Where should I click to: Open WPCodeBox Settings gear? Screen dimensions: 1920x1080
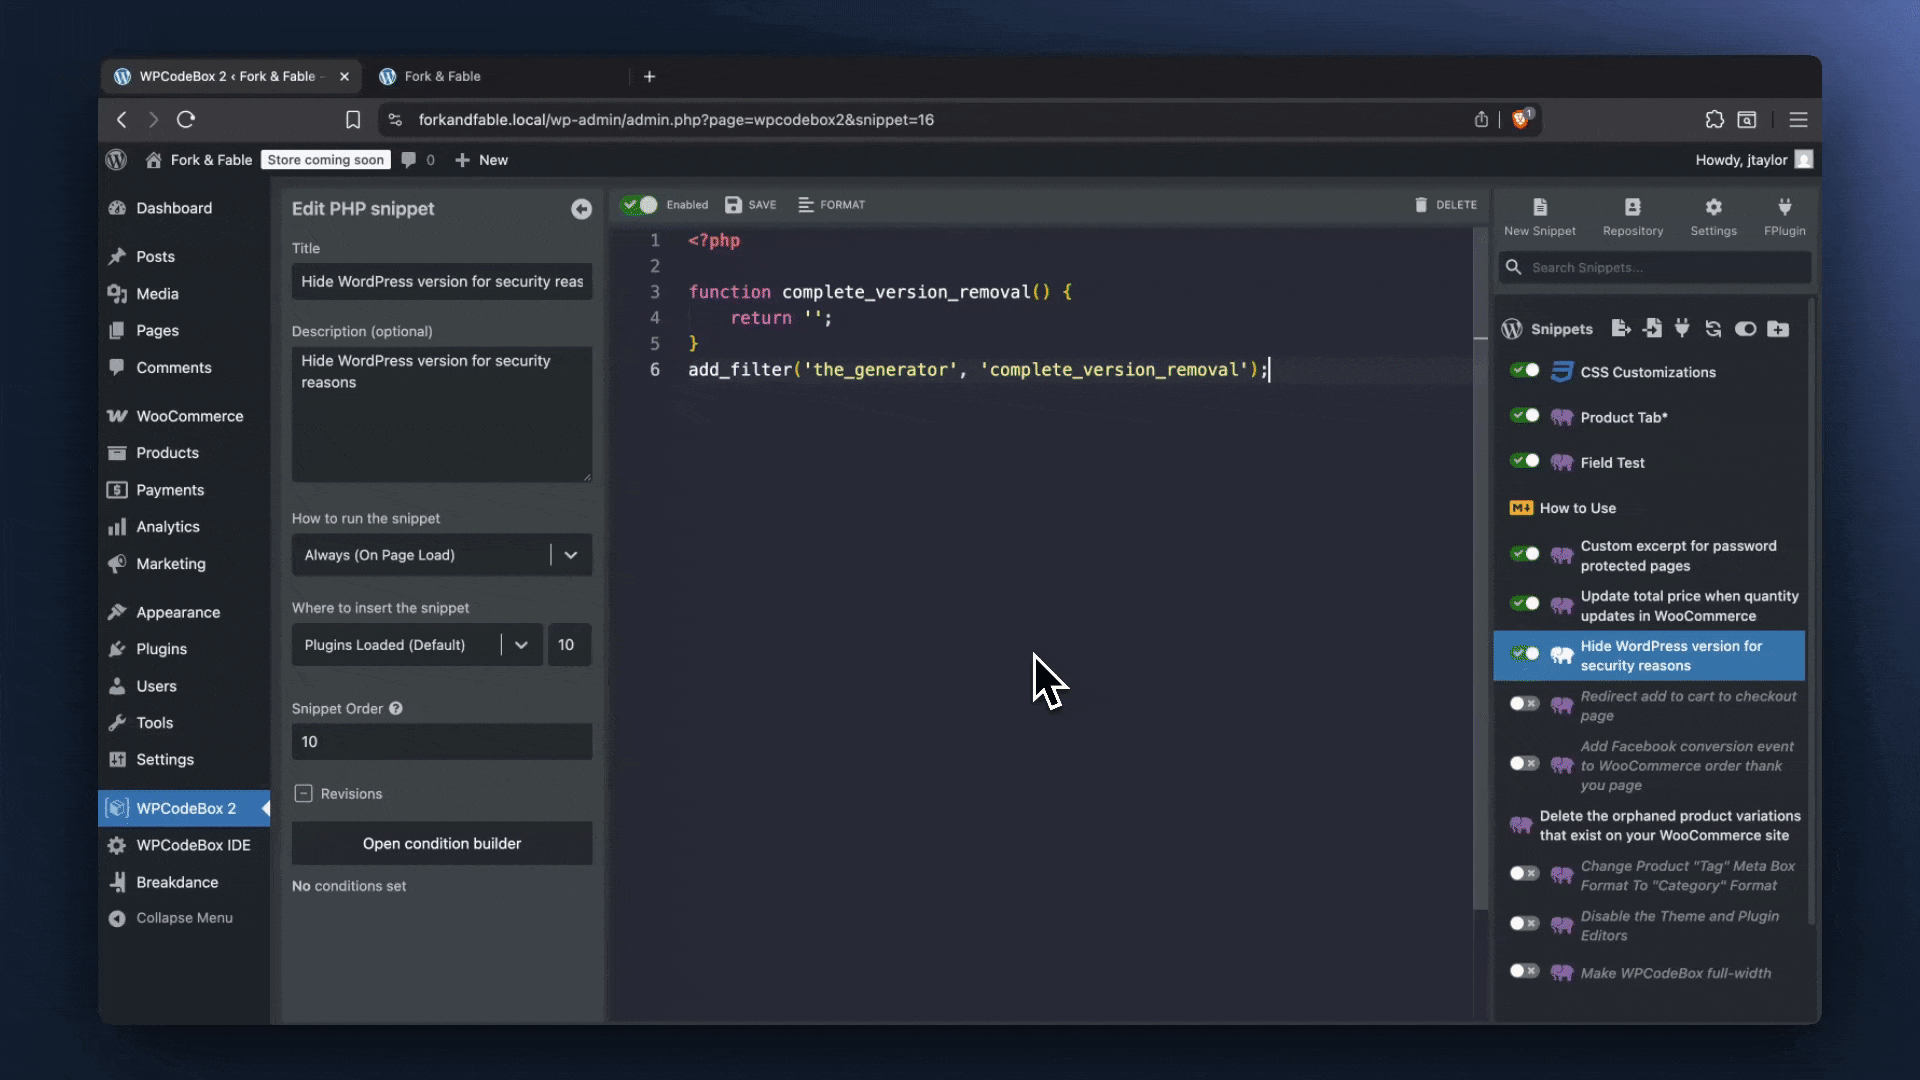(1713, 216)
